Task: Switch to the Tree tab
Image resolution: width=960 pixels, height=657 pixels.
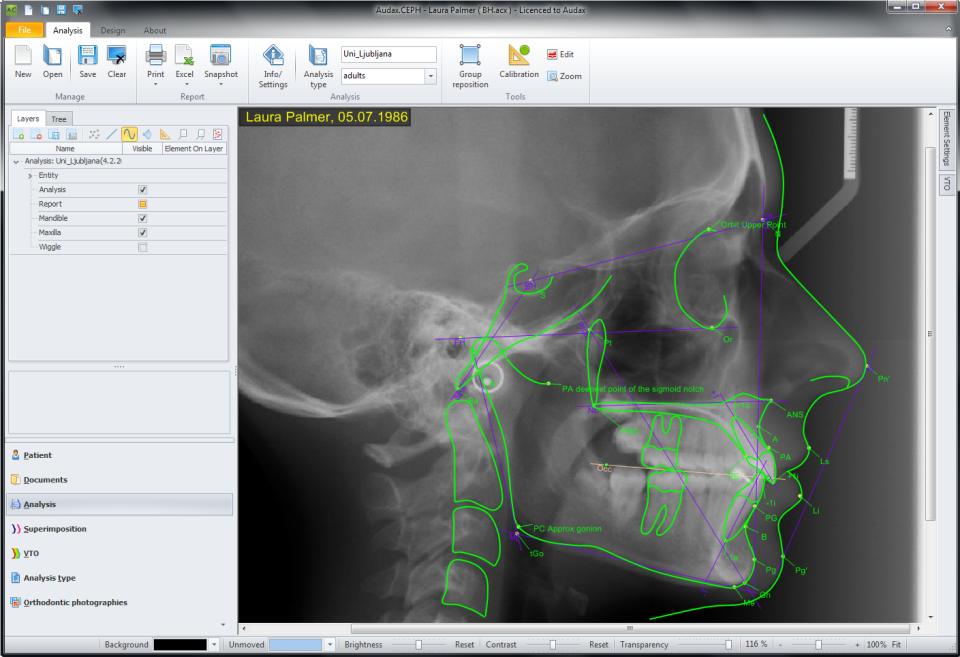Action: [58, 118]
